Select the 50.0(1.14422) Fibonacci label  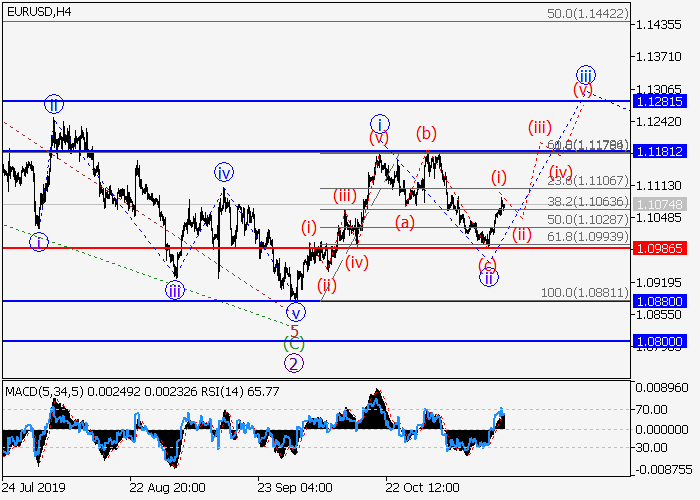tap(588, 15)
